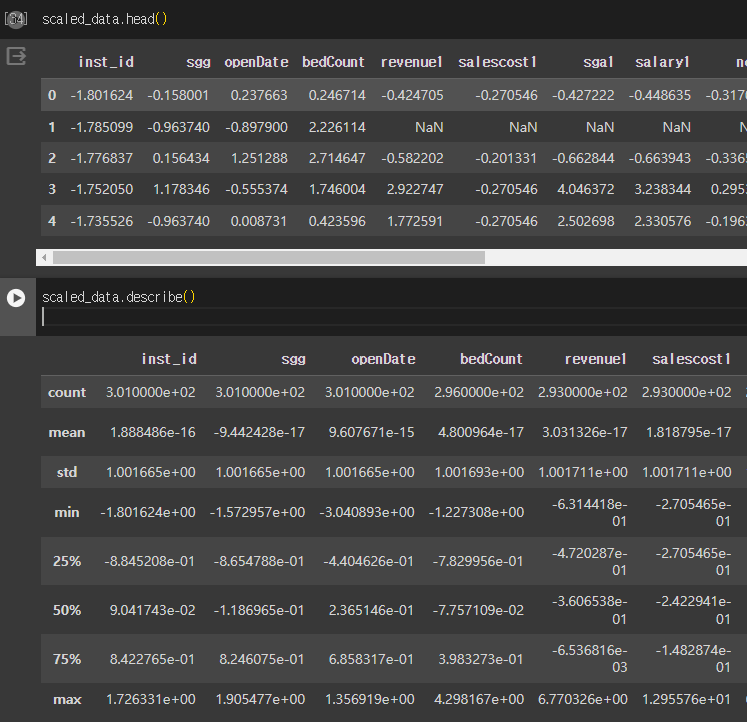Click value -0.582202 in row 2
The height and width of the screenshot is (722, 747).
click(412, 158)
